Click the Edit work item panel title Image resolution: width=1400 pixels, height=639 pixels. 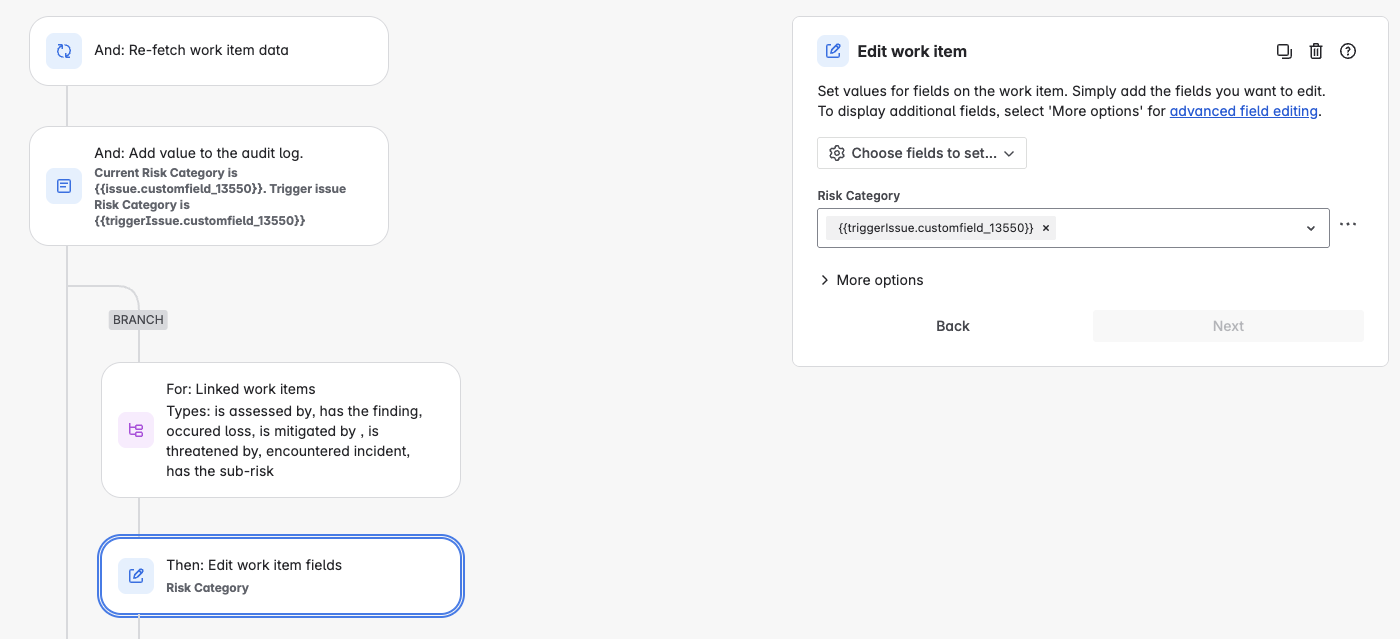pyautogui.click(x=912, y=51)
